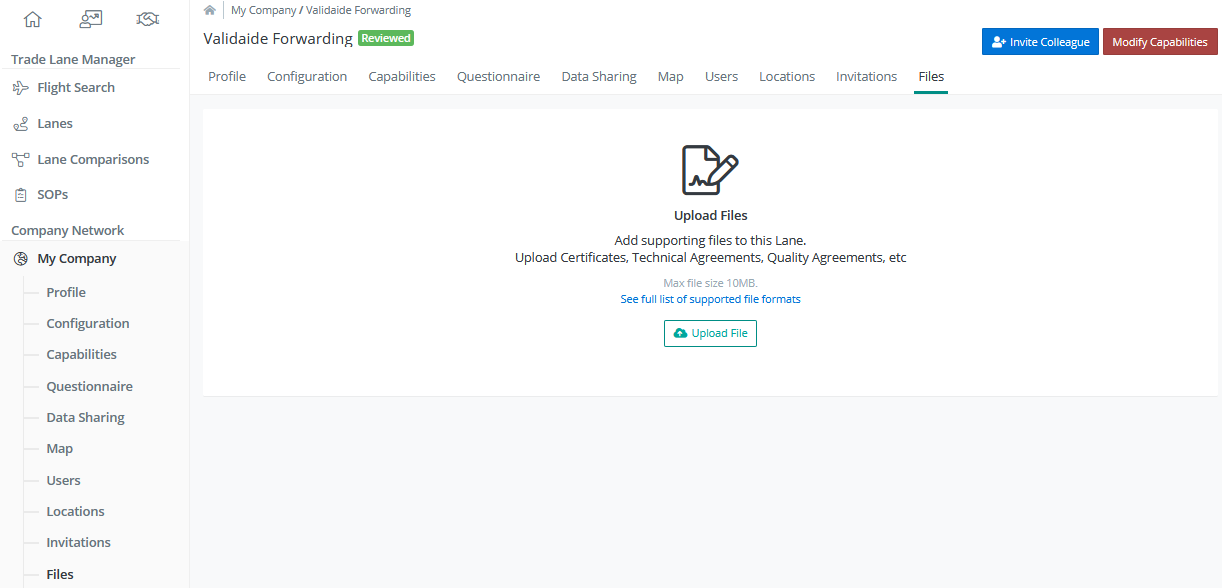Click My Company in the breadcrumb
The image size is (1222, 588).
point(264,10)
